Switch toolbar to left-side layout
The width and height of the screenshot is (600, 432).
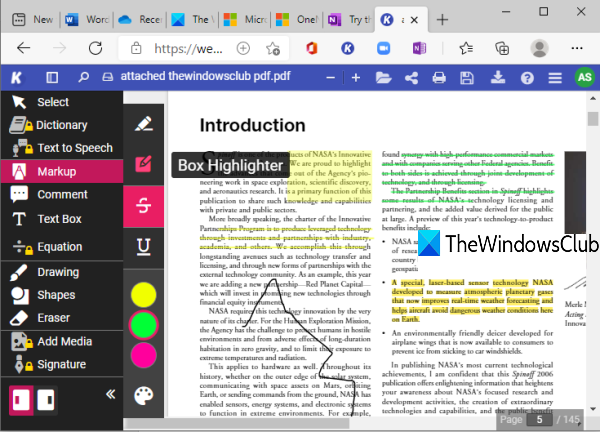tap(20, 399)
